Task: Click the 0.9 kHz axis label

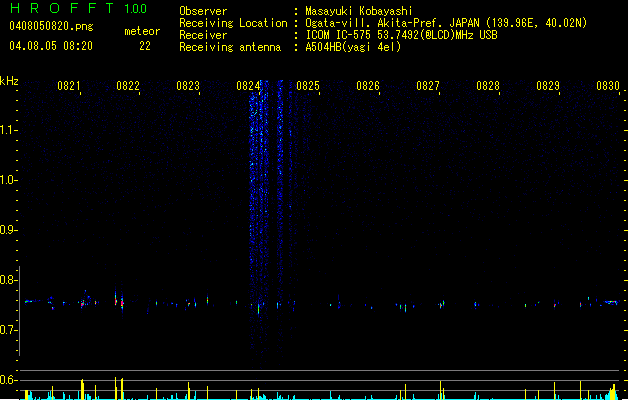Action: 8,230
